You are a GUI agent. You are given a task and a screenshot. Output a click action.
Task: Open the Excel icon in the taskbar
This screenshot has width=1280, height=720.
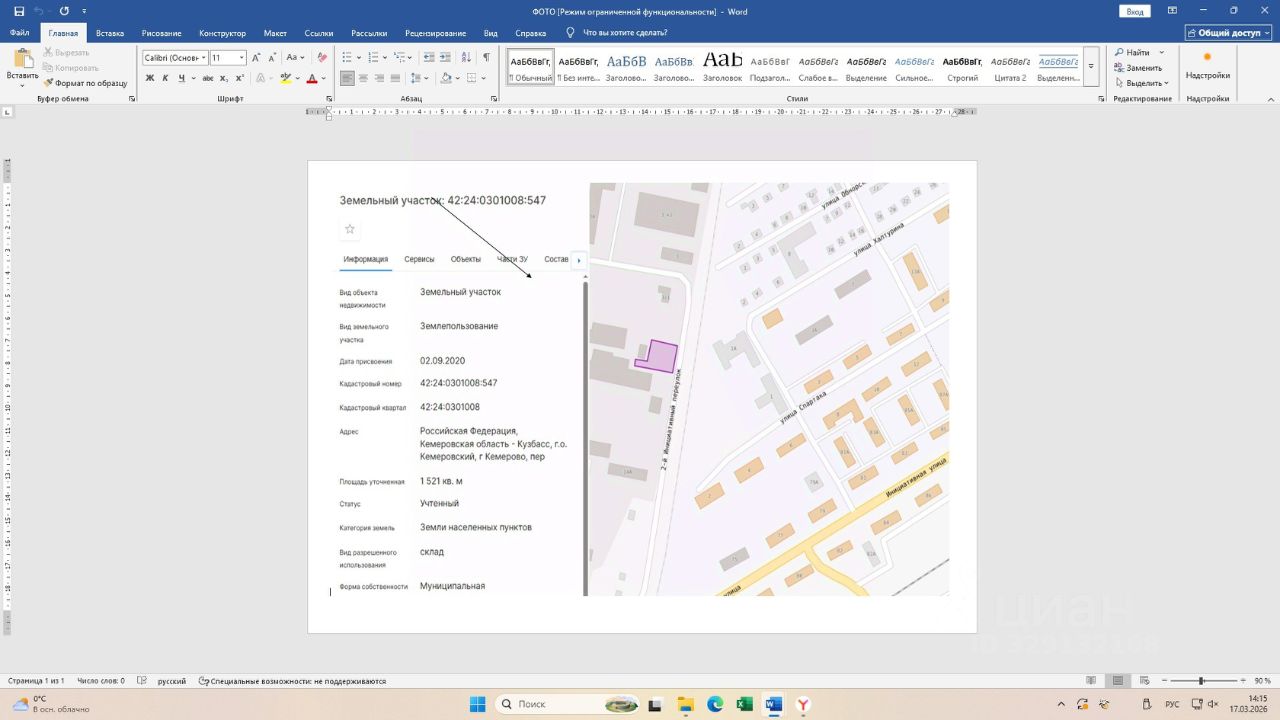[x=744, y=704]
